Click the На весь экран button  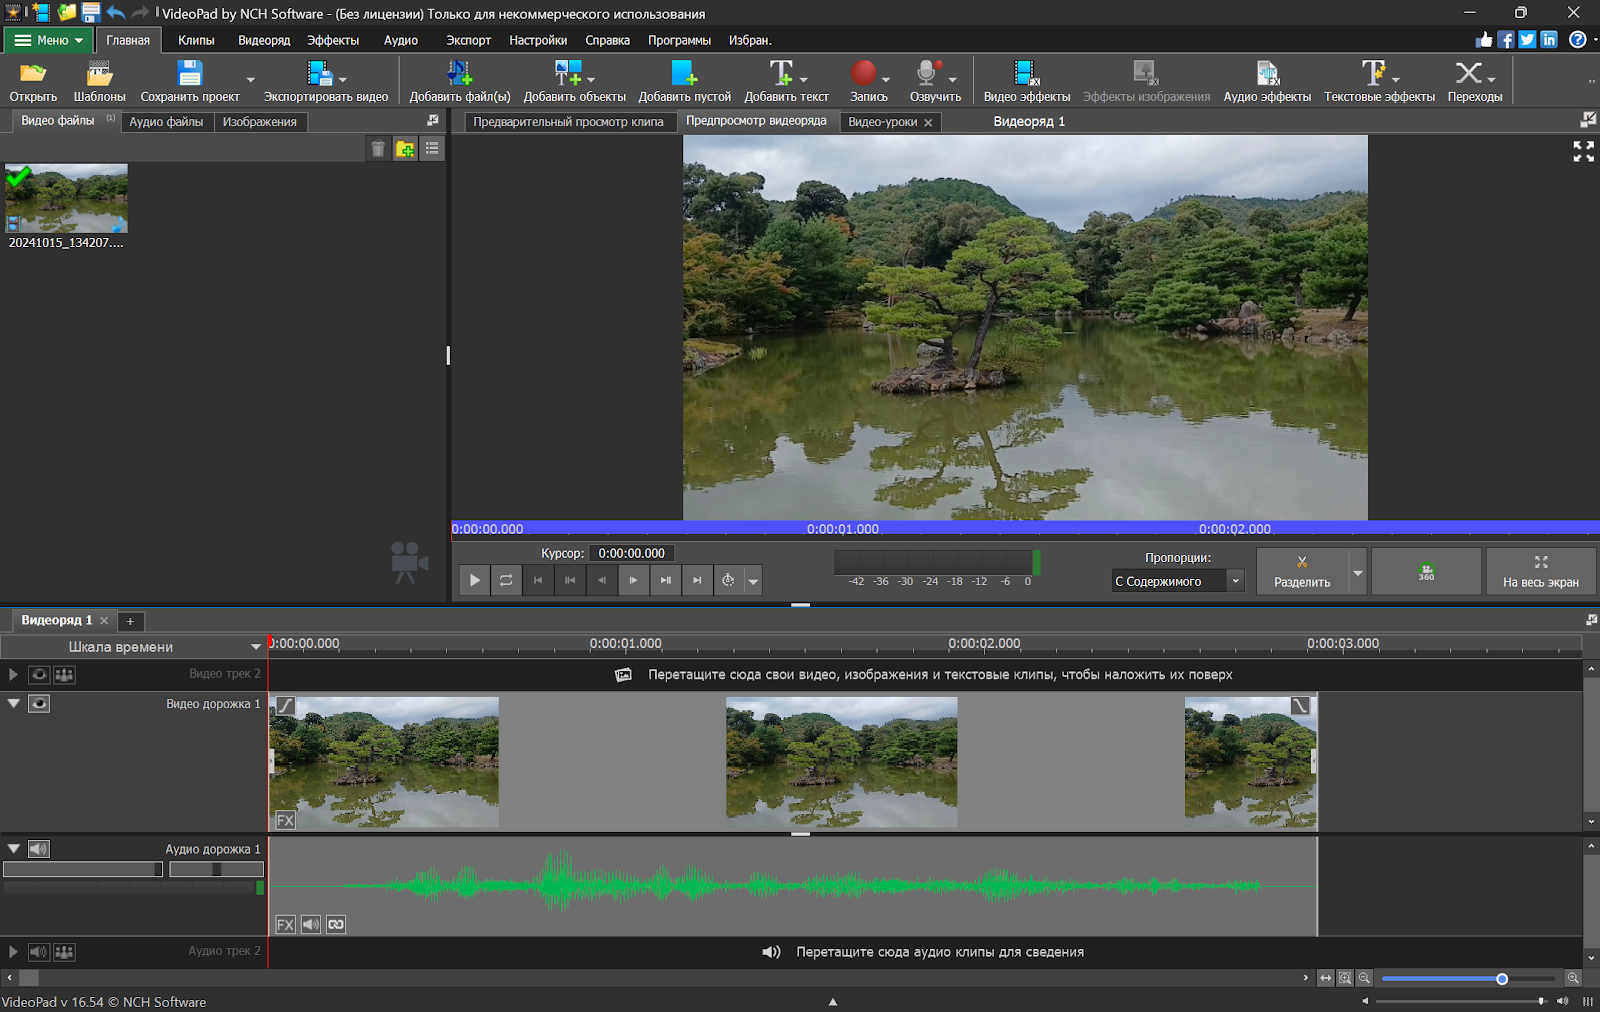pos(1541,571)
